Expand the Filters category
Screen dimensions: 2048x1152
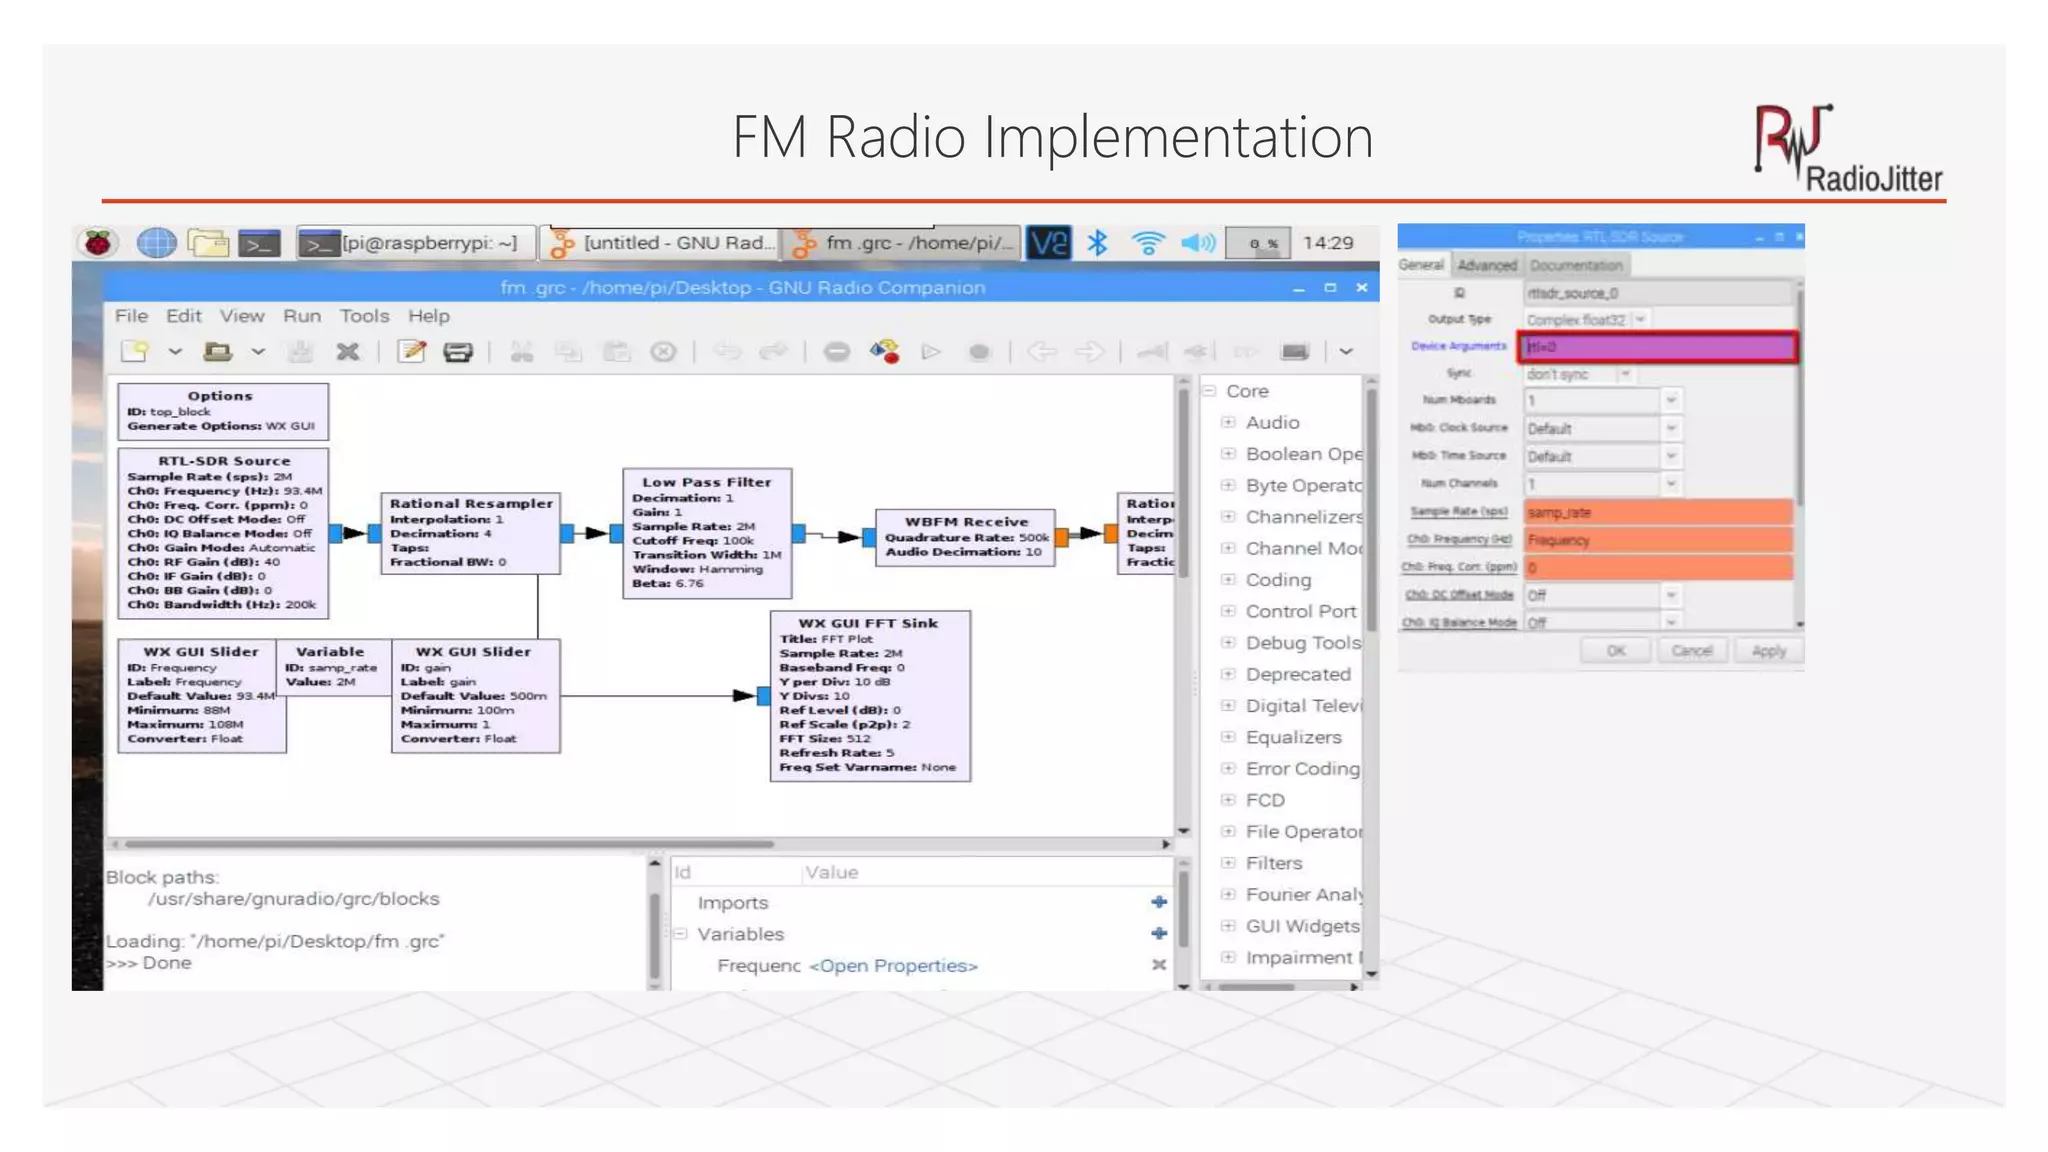pyautogui.click(x=1228, y=863)
